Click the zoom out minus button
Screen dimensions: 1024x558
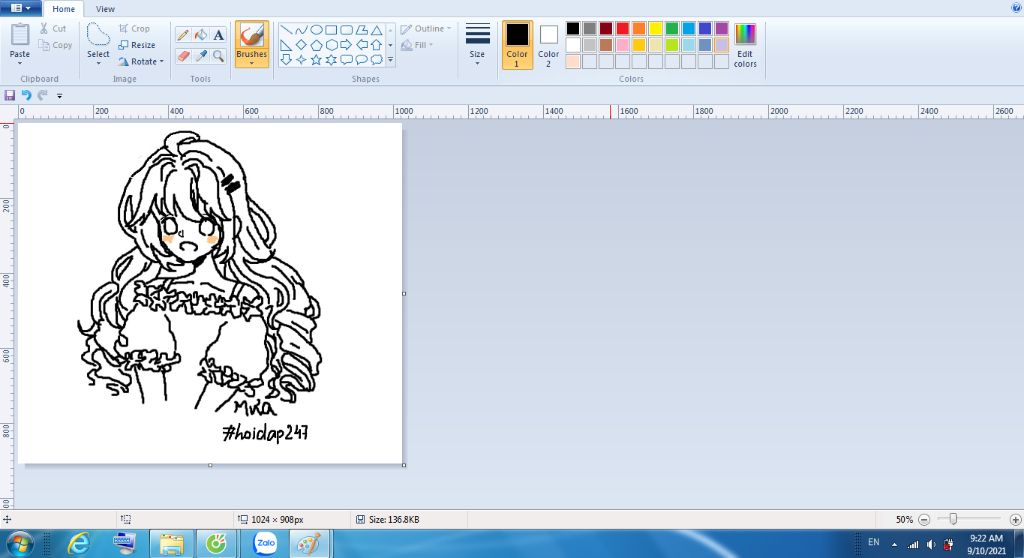(924, 519)
